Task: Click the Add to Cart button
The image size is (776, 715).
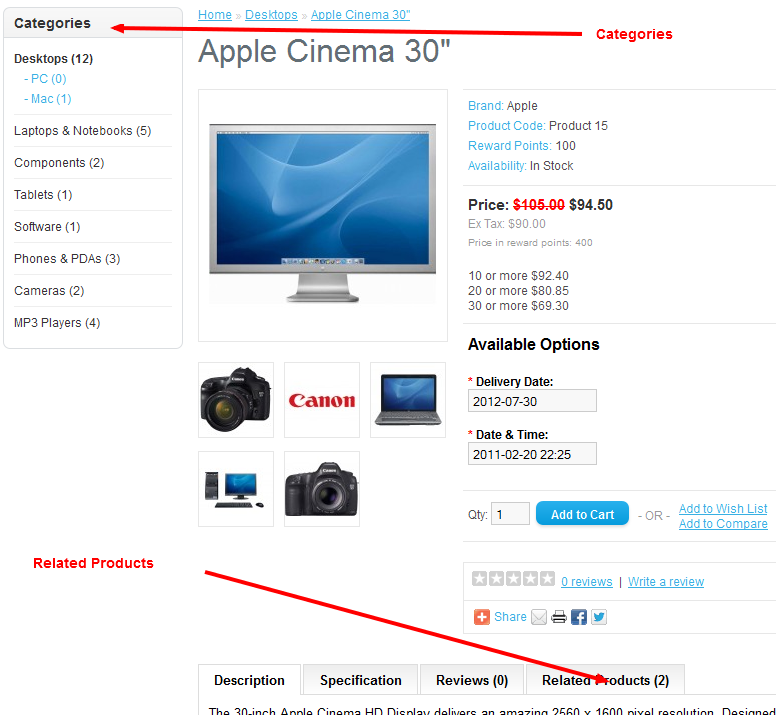Action: point(582,514)
